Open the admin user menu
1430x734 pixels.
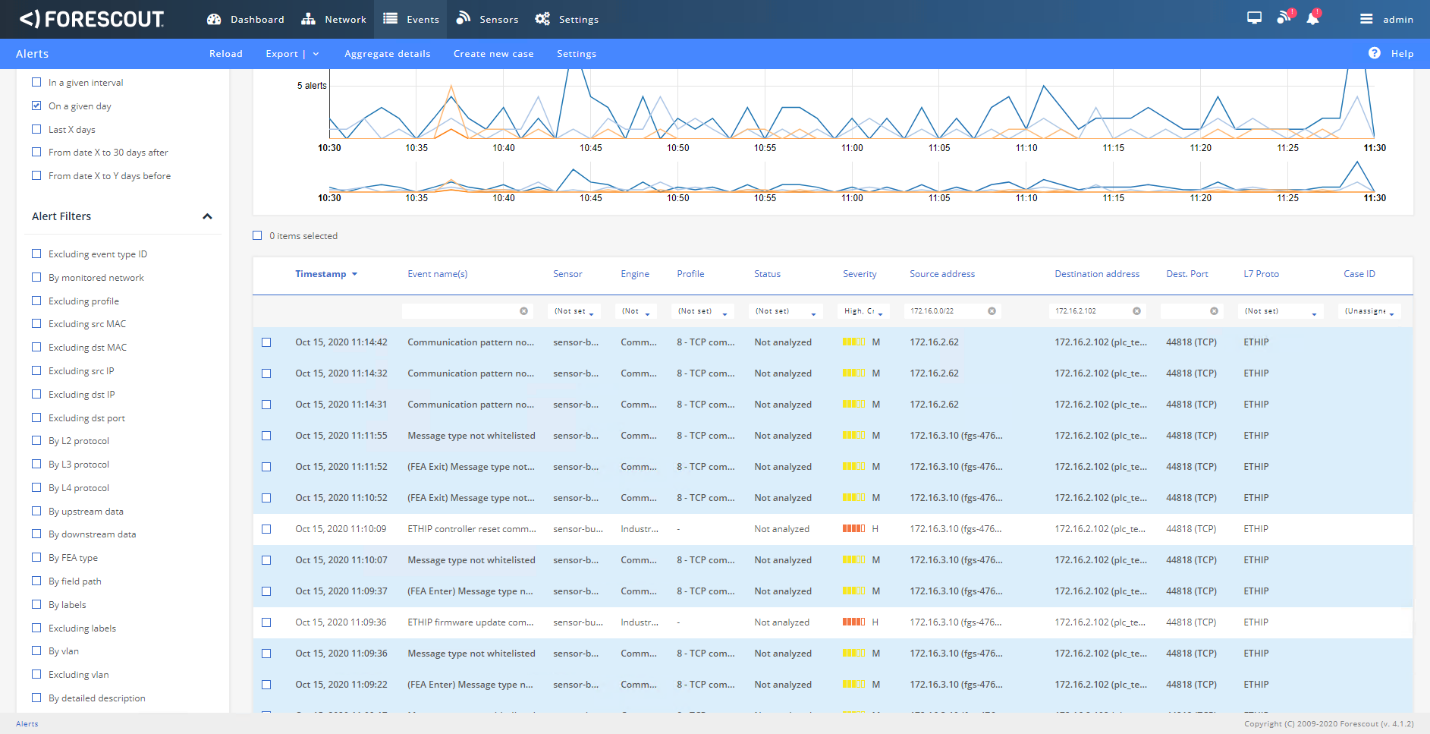1398,19
